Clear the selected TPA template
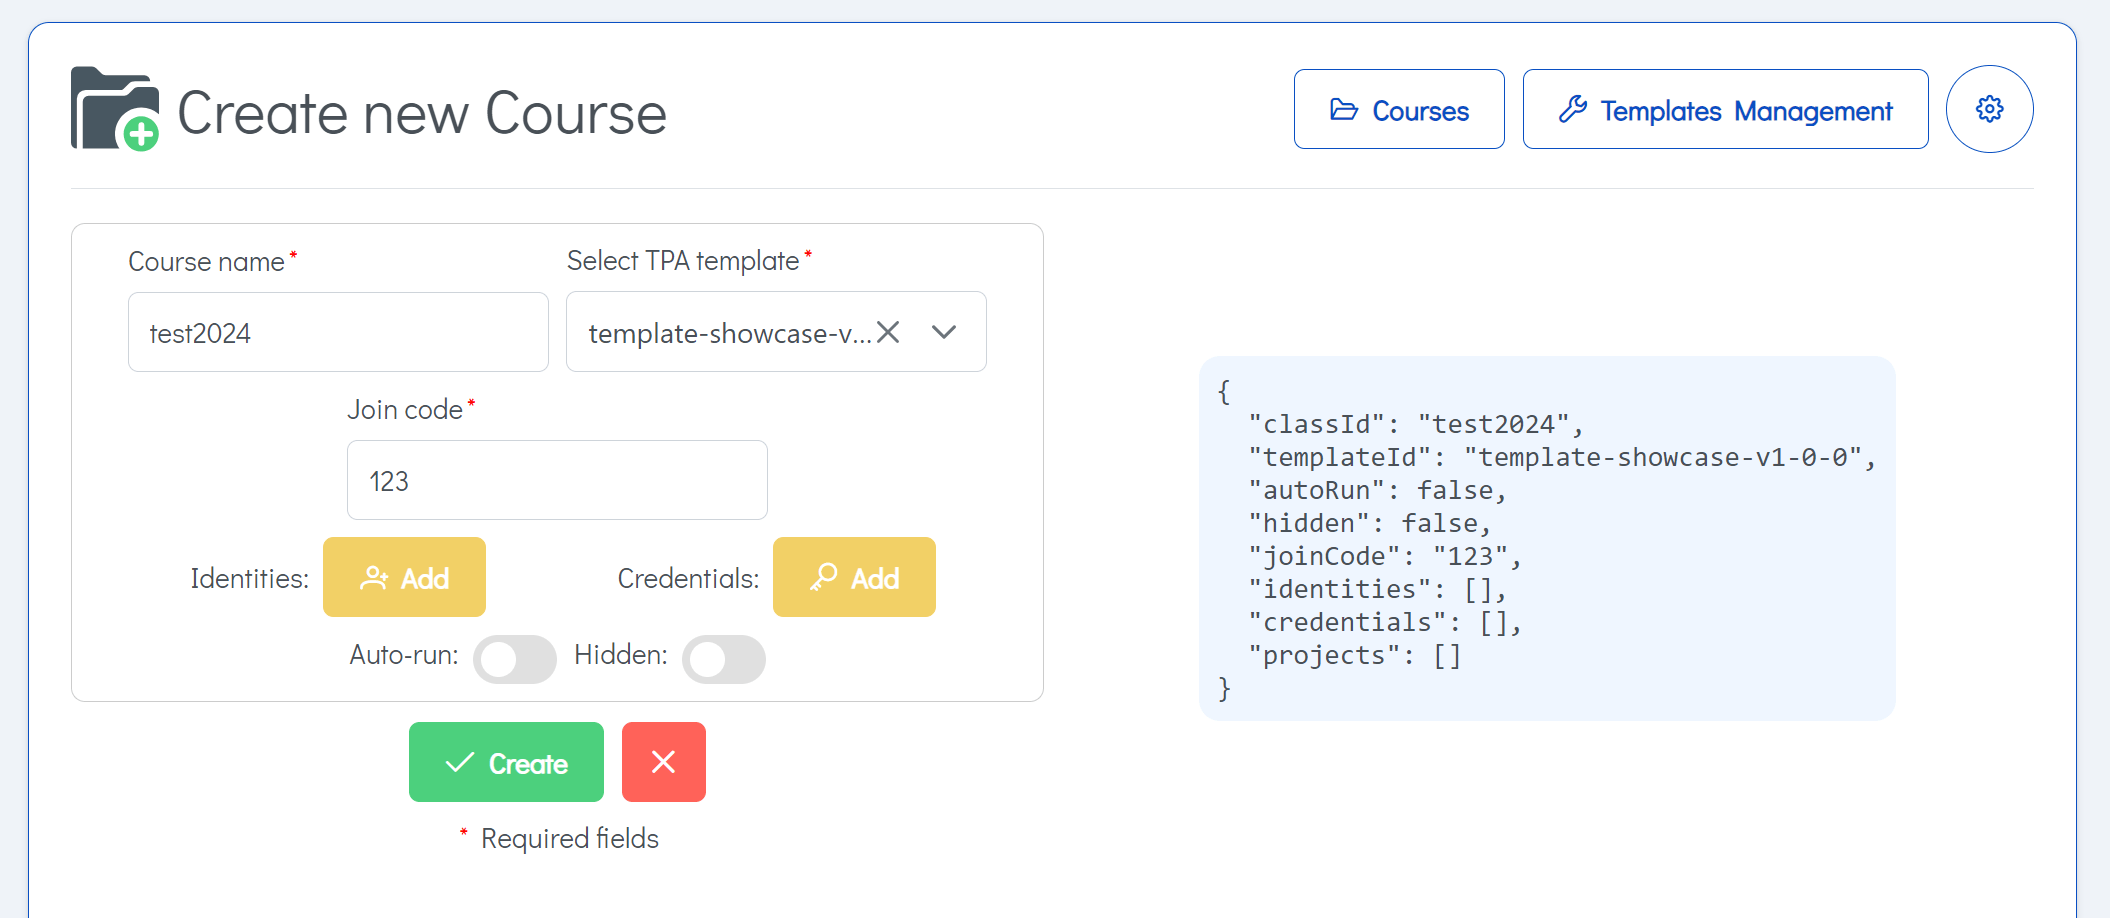The width and height of the screenshot is (2110, 918). [888, 332]
